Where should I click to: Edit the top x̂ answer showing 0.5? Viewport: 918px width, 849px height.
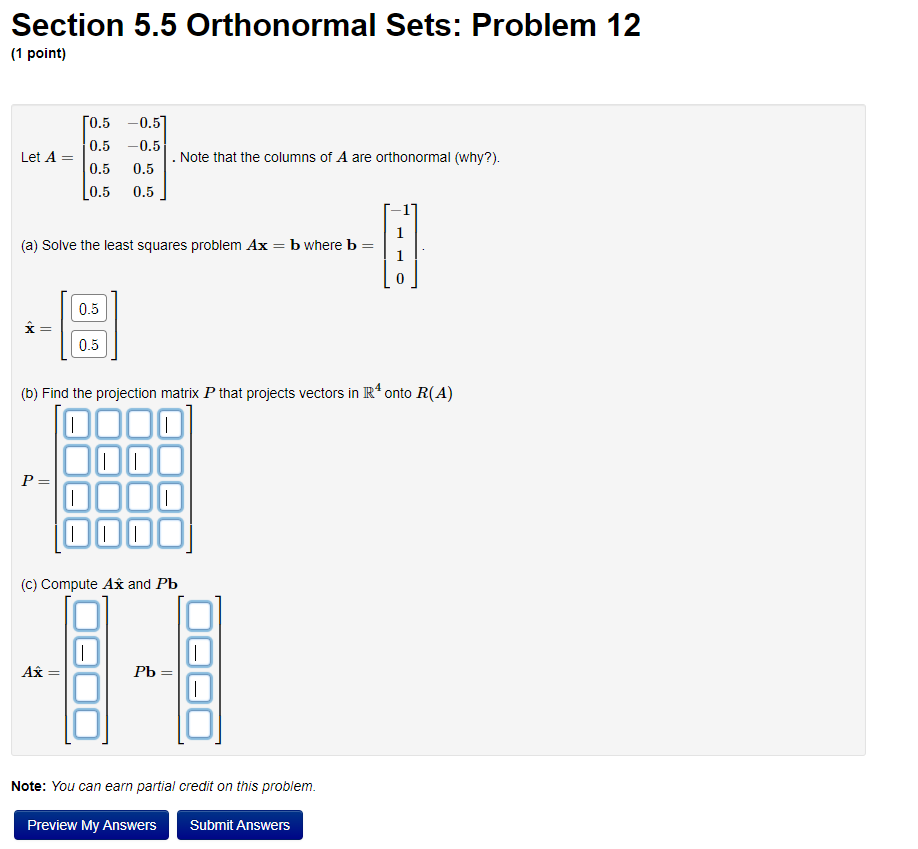coord(88,308)
